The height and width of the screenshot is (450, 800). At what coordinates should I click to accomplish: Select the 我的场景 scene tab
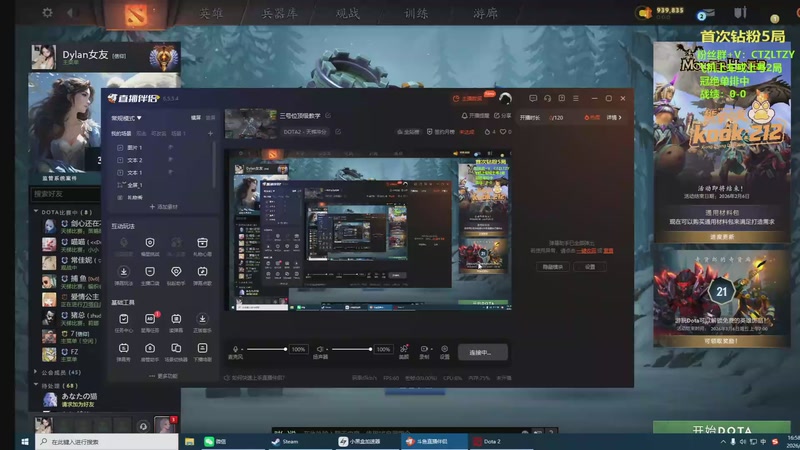(121, 134)
